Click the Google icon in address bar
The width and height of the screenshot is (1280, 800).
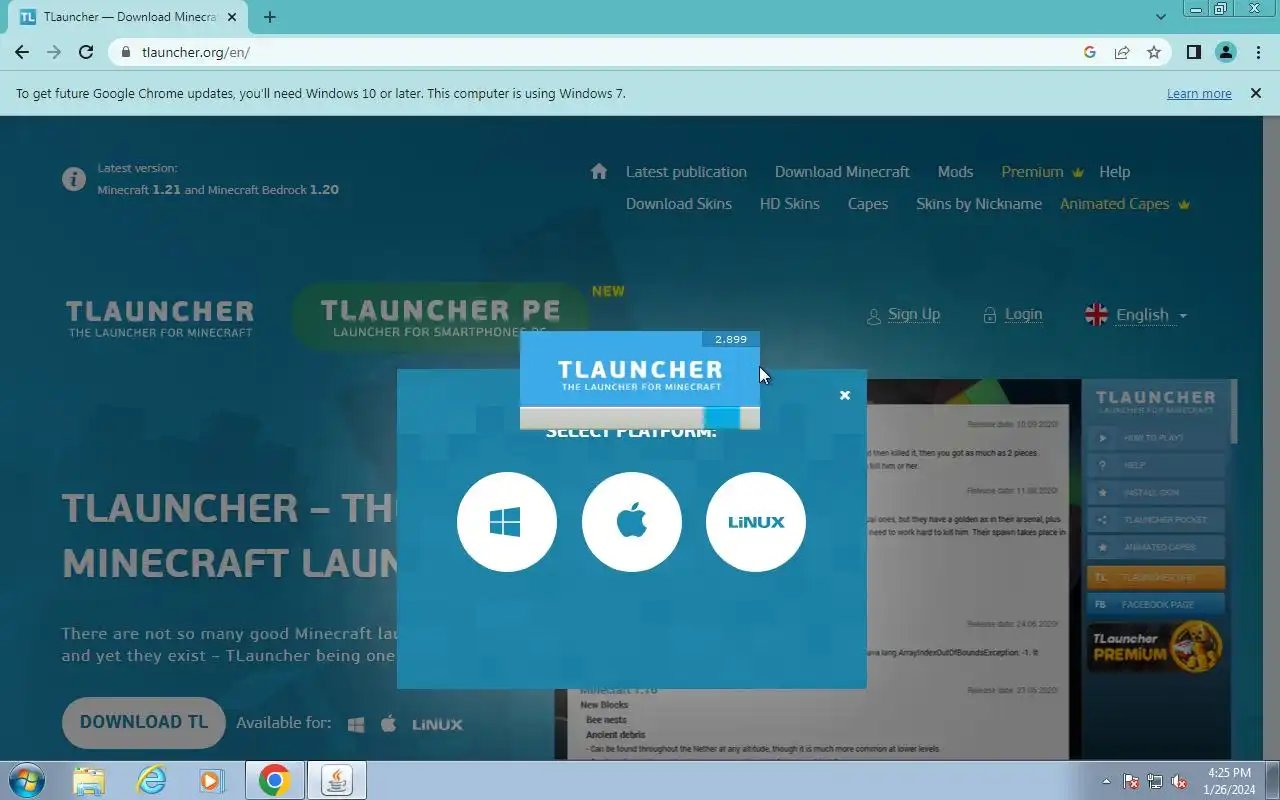point(1090,52)
